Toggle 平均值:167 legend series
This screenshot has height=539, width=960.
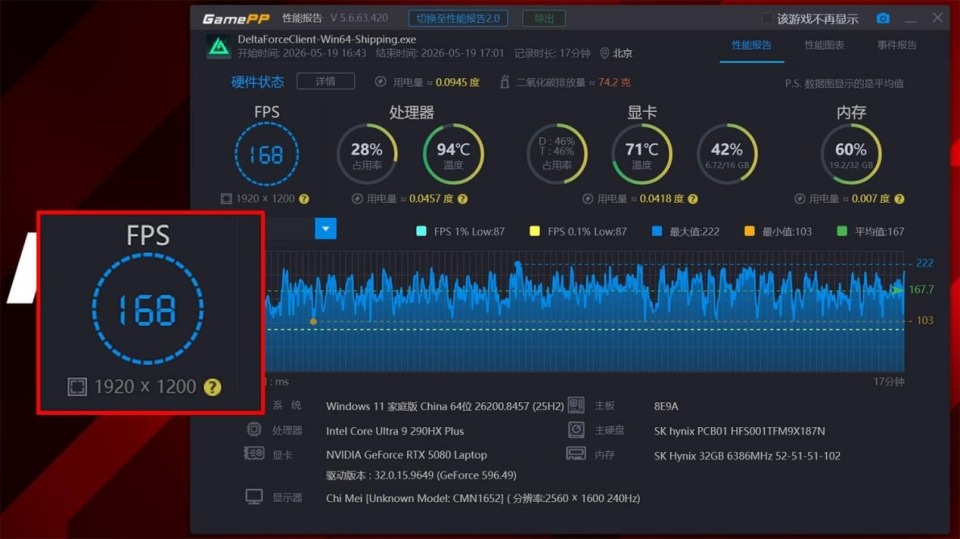click(x=871, y=232)
